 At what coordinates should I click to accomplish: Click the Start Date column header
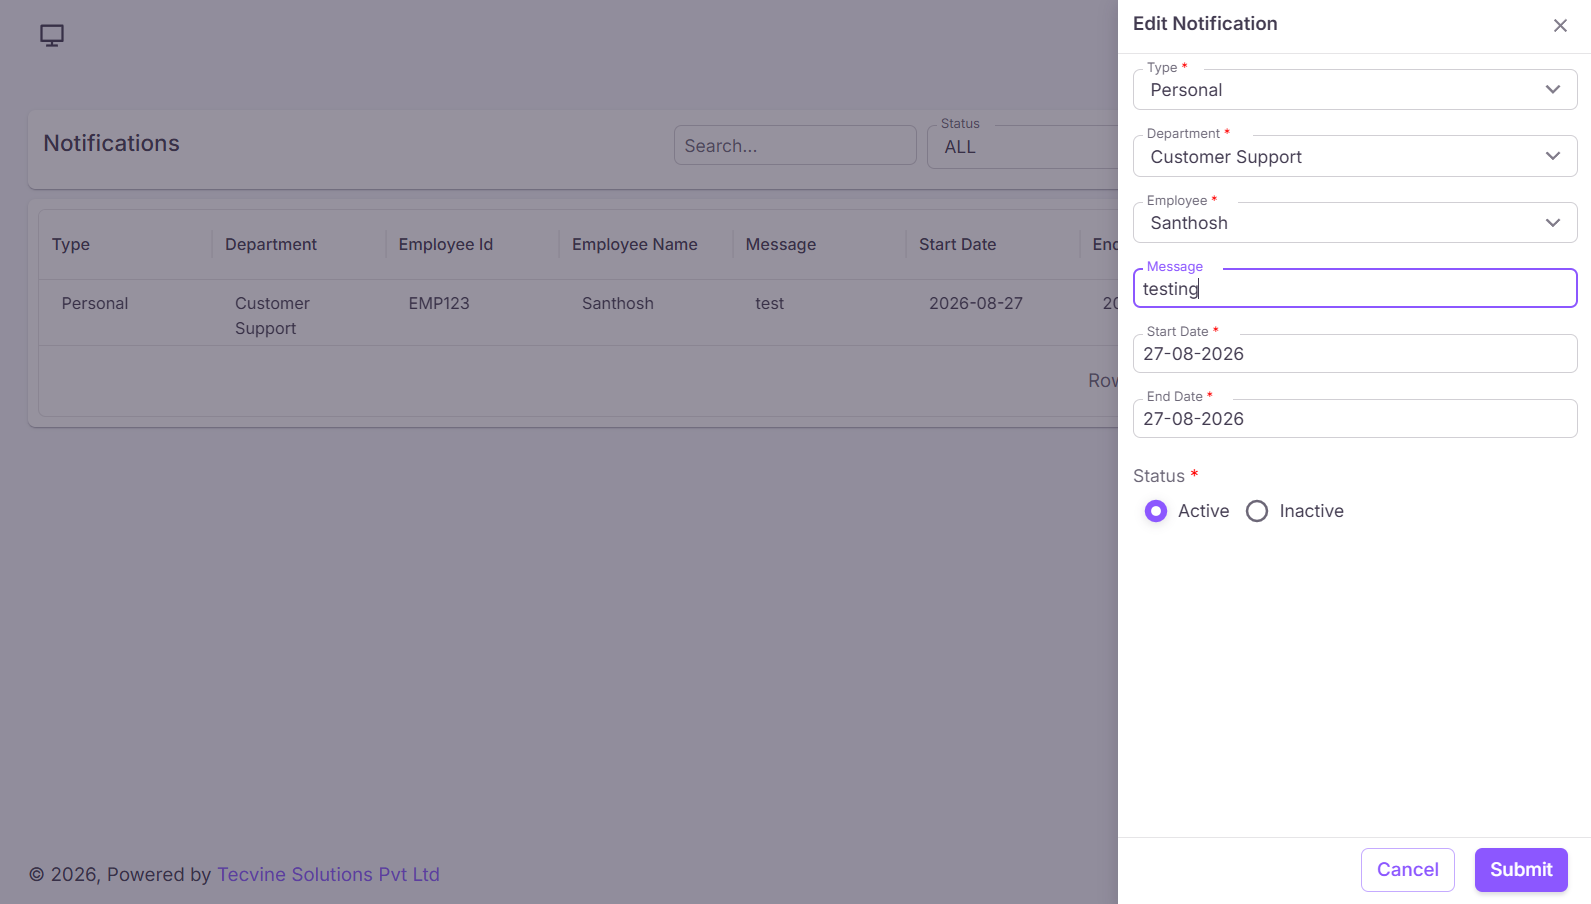[957, 245]
